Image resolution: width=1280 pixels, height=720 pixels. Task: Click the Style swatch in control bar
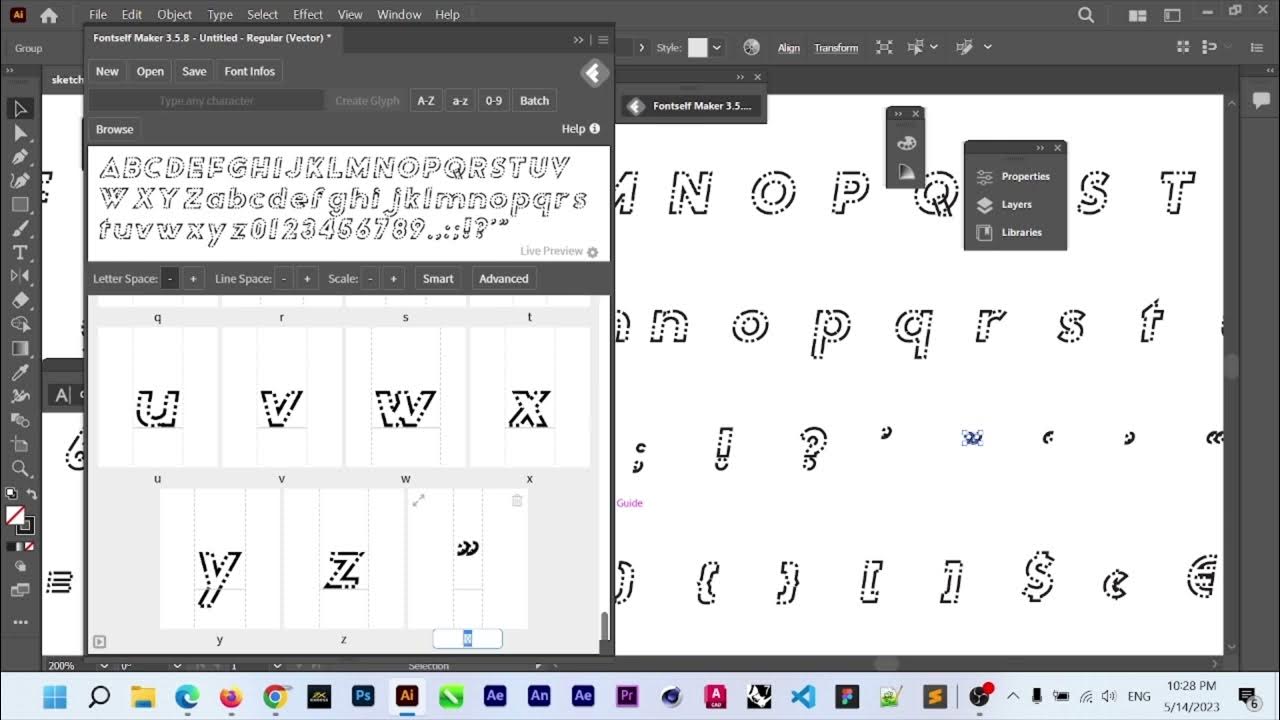tap(697, 47)
